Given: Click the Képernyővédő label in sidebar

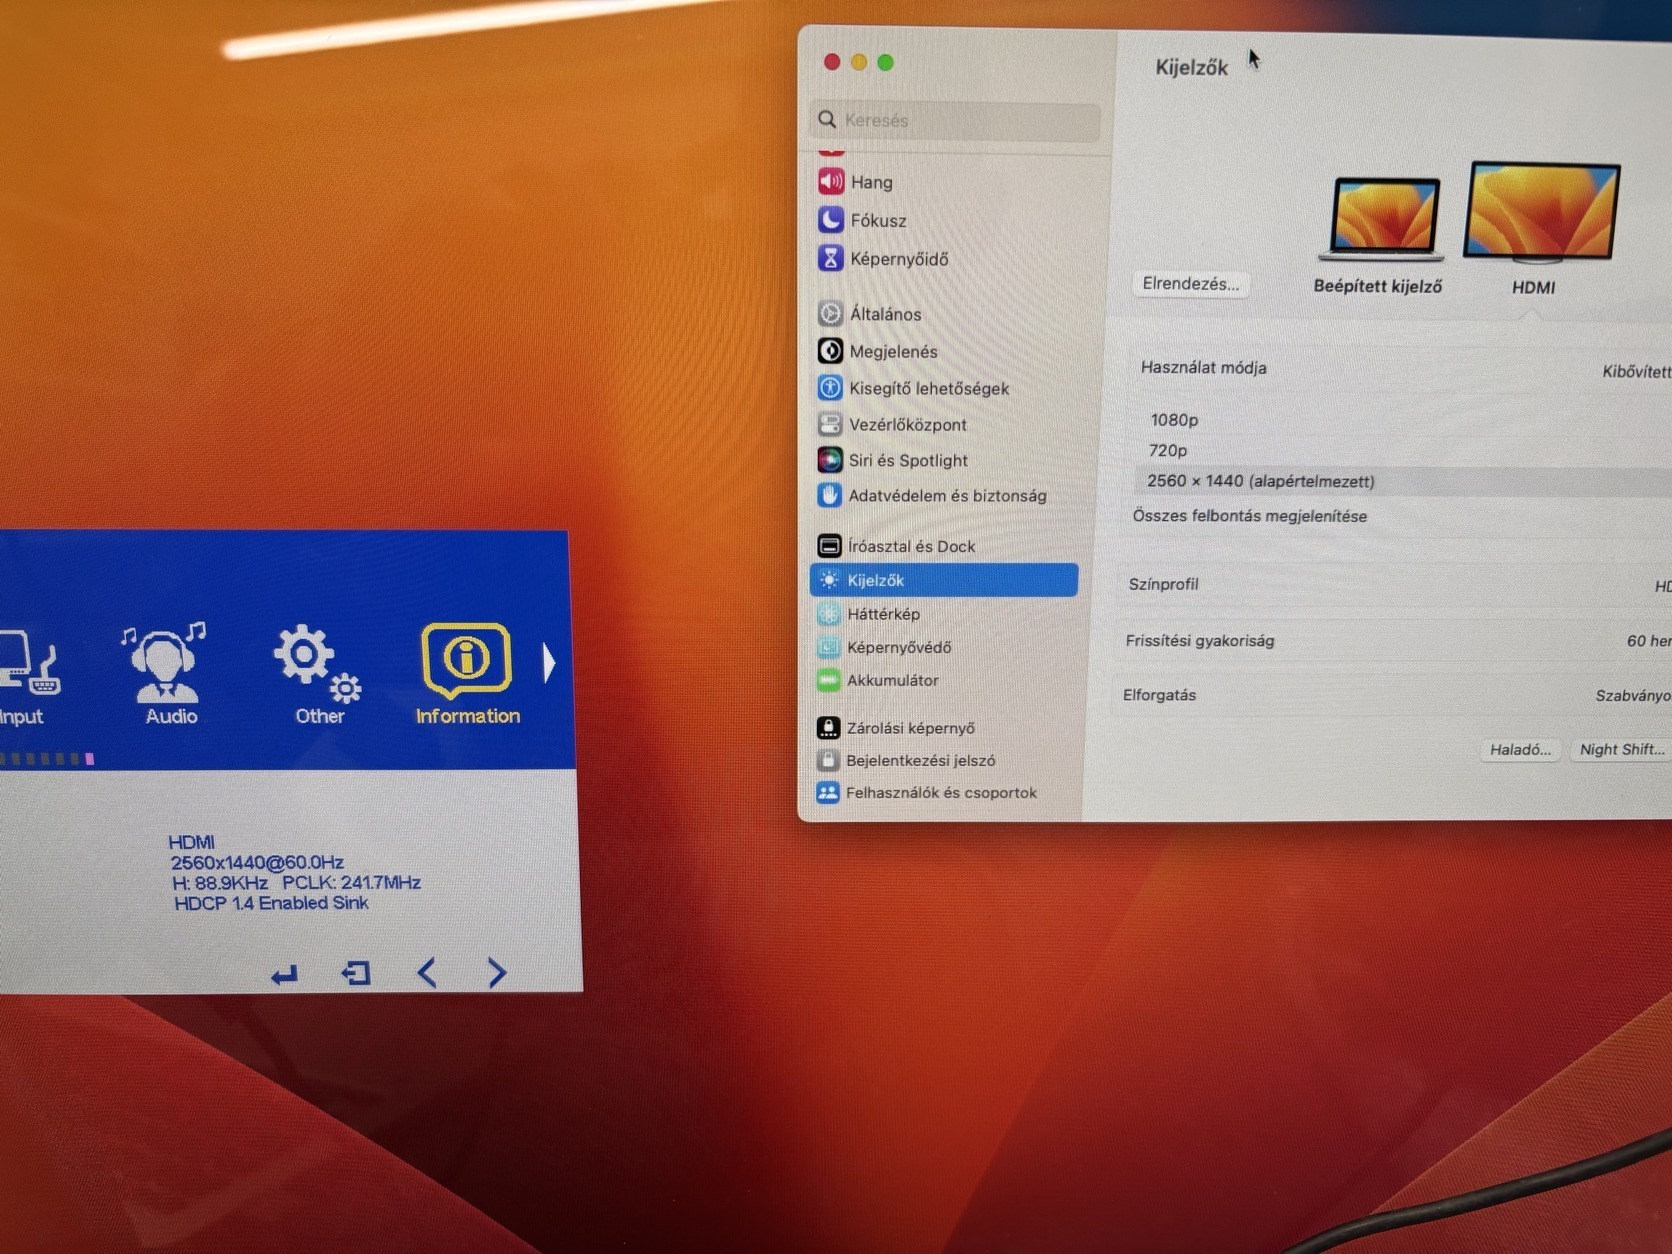Looking at the screenshot, I should (899, 648).
